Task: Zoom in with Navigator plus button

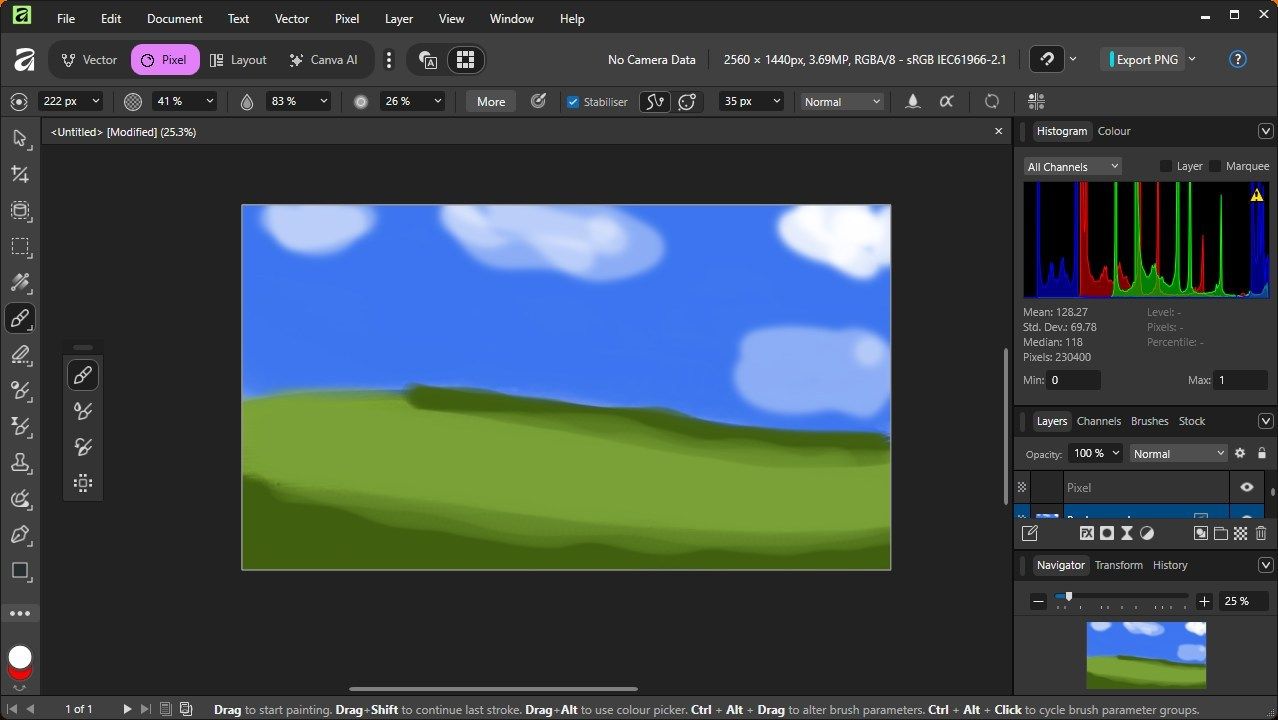Action: pos(1204,601)
